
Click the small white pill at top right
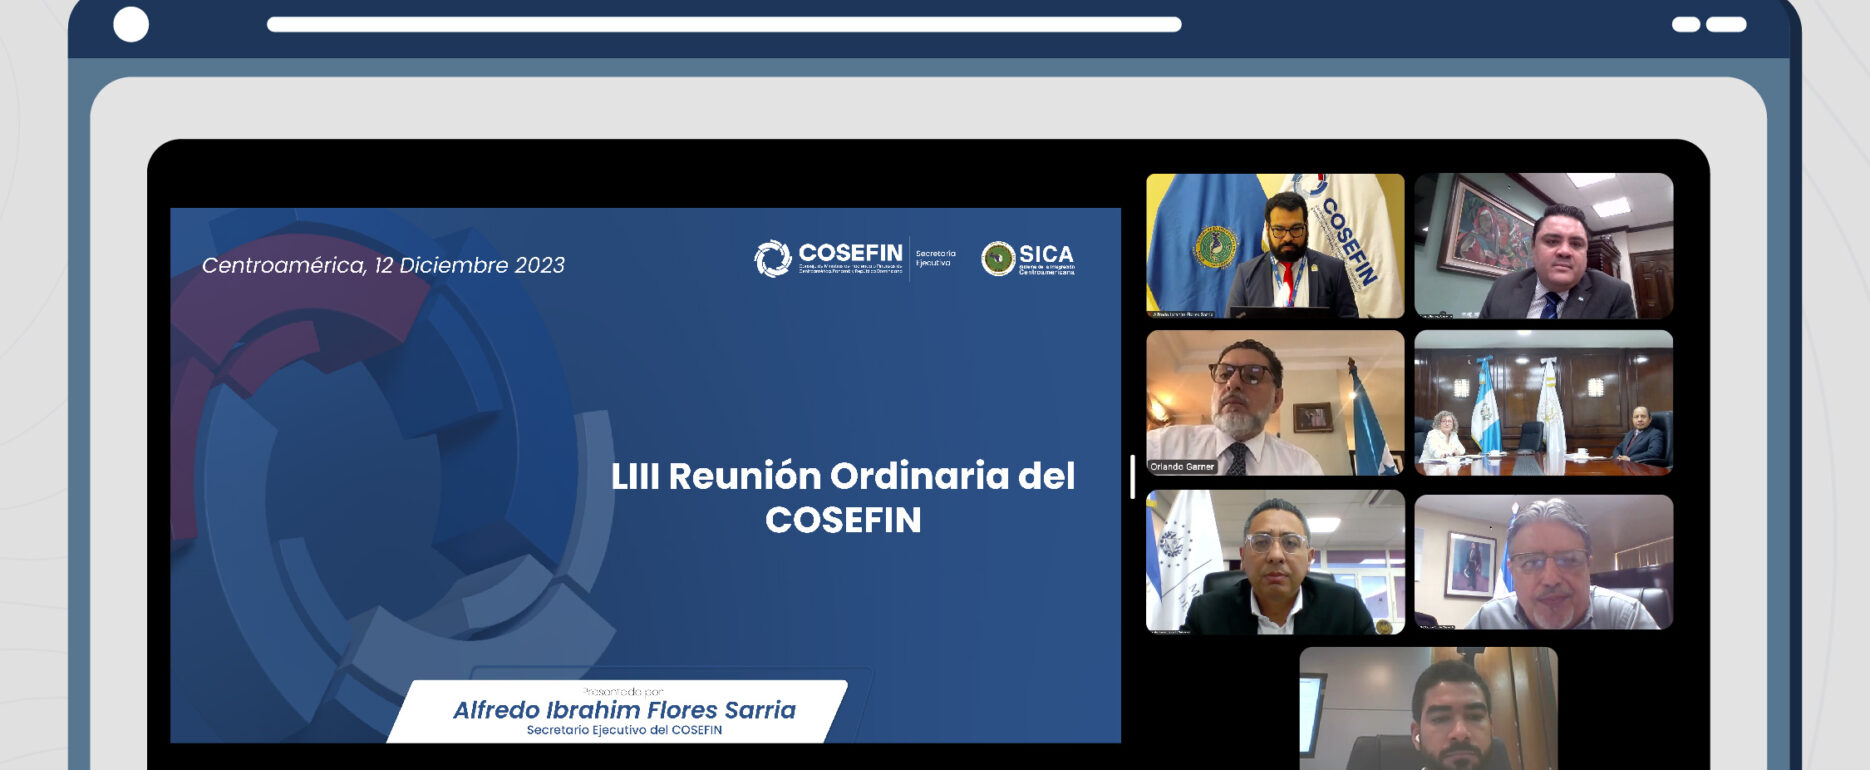(1686, 24)
